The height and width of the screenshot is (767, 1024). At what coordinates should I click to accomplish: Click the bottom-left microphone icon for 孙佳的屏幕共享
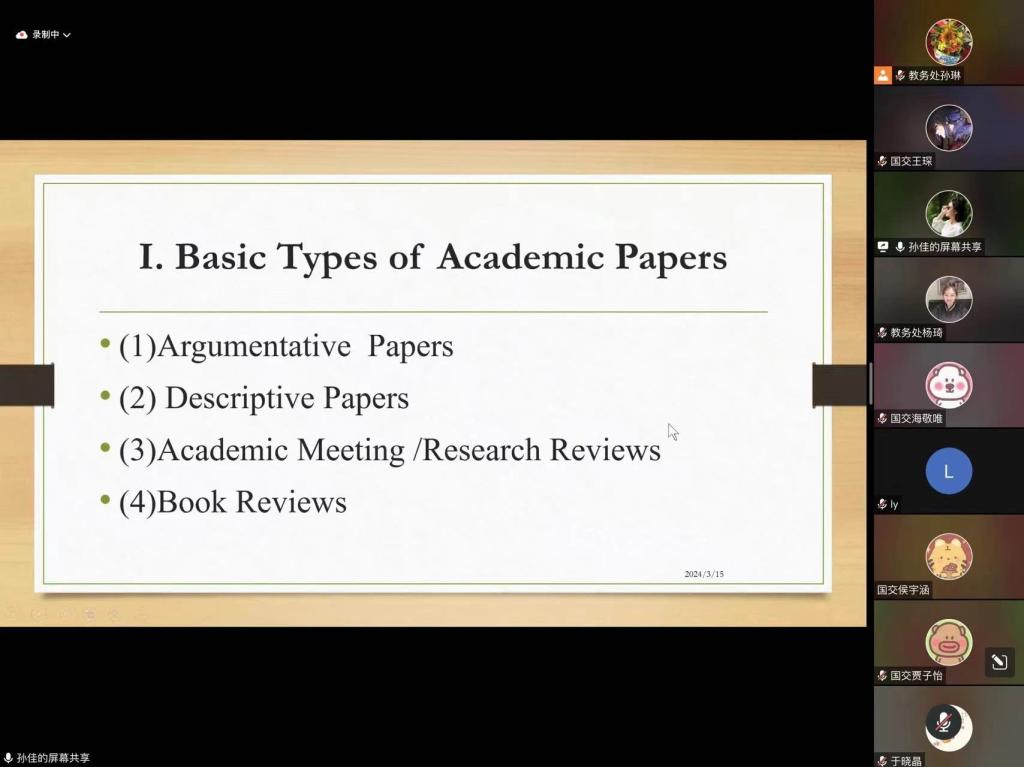(x=9, y=758)
